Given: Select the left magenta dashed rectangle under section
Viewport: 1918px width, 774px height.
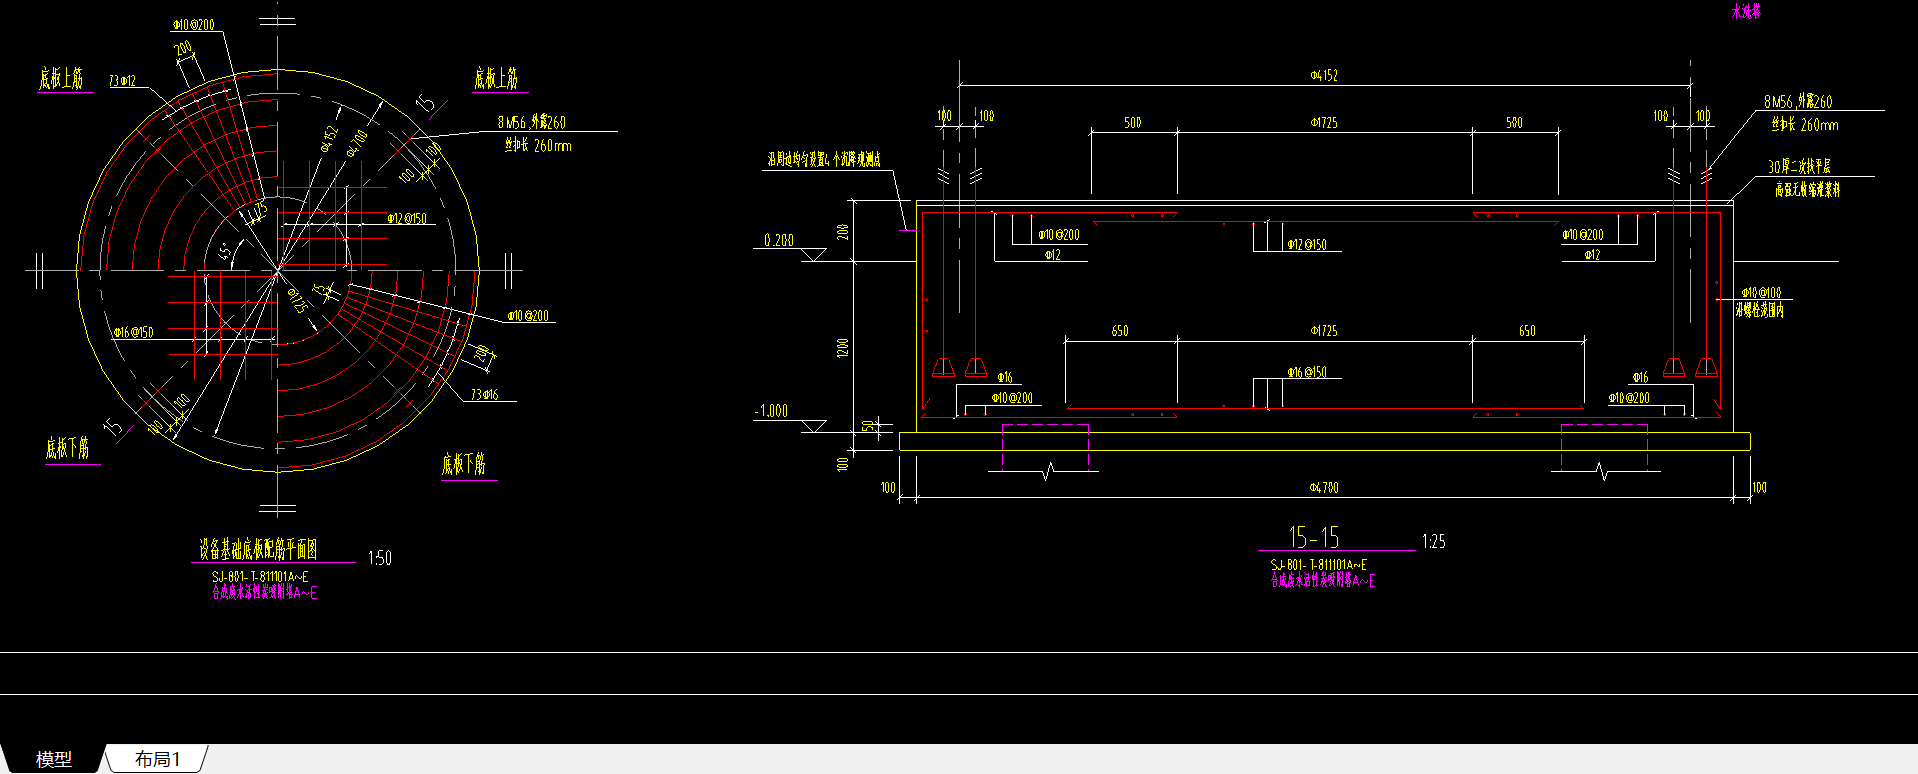Looking at the screenshot, I should (1045, 446).
